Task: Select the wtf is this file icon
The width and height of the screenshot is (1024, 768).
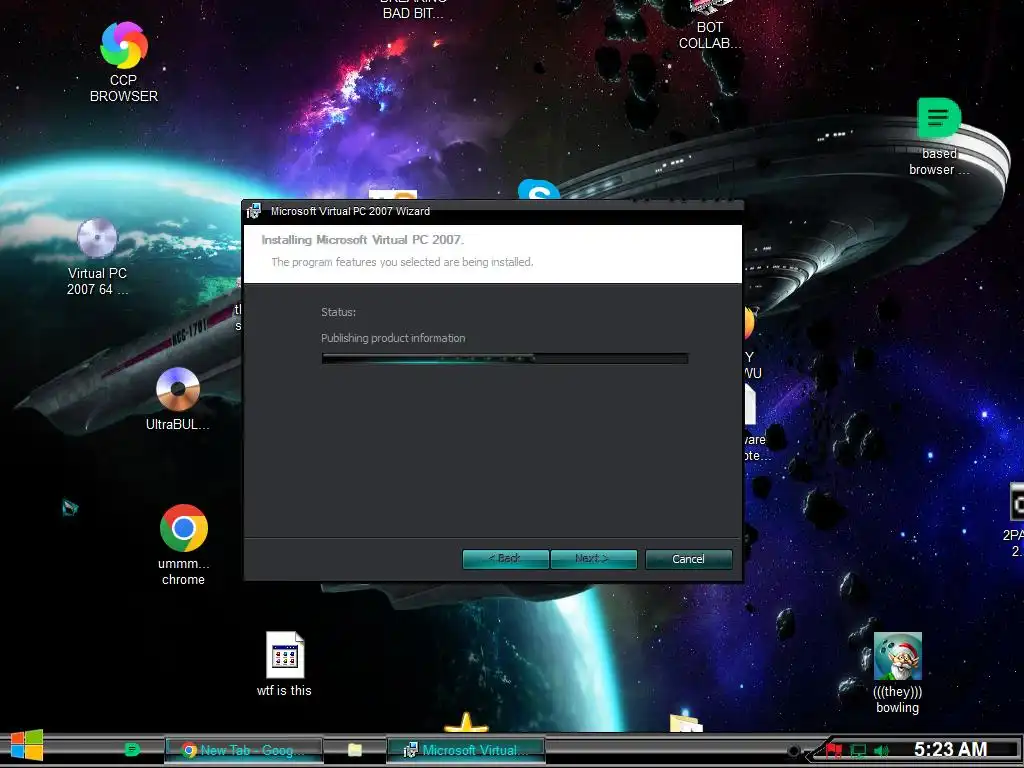Action: point(285,664)
